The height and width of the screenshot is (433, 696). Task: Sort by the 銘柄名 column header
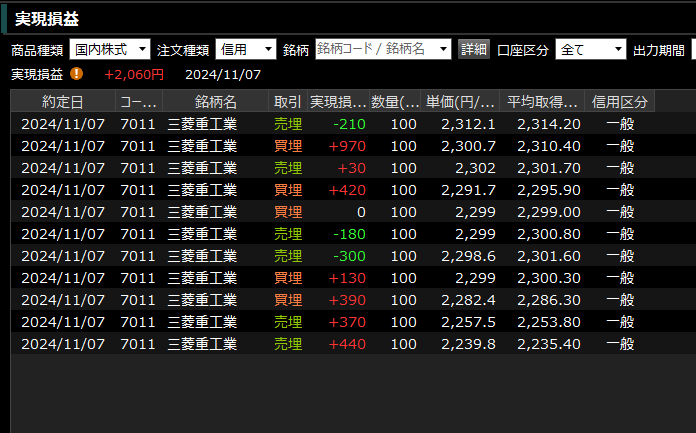pos(215,102)
